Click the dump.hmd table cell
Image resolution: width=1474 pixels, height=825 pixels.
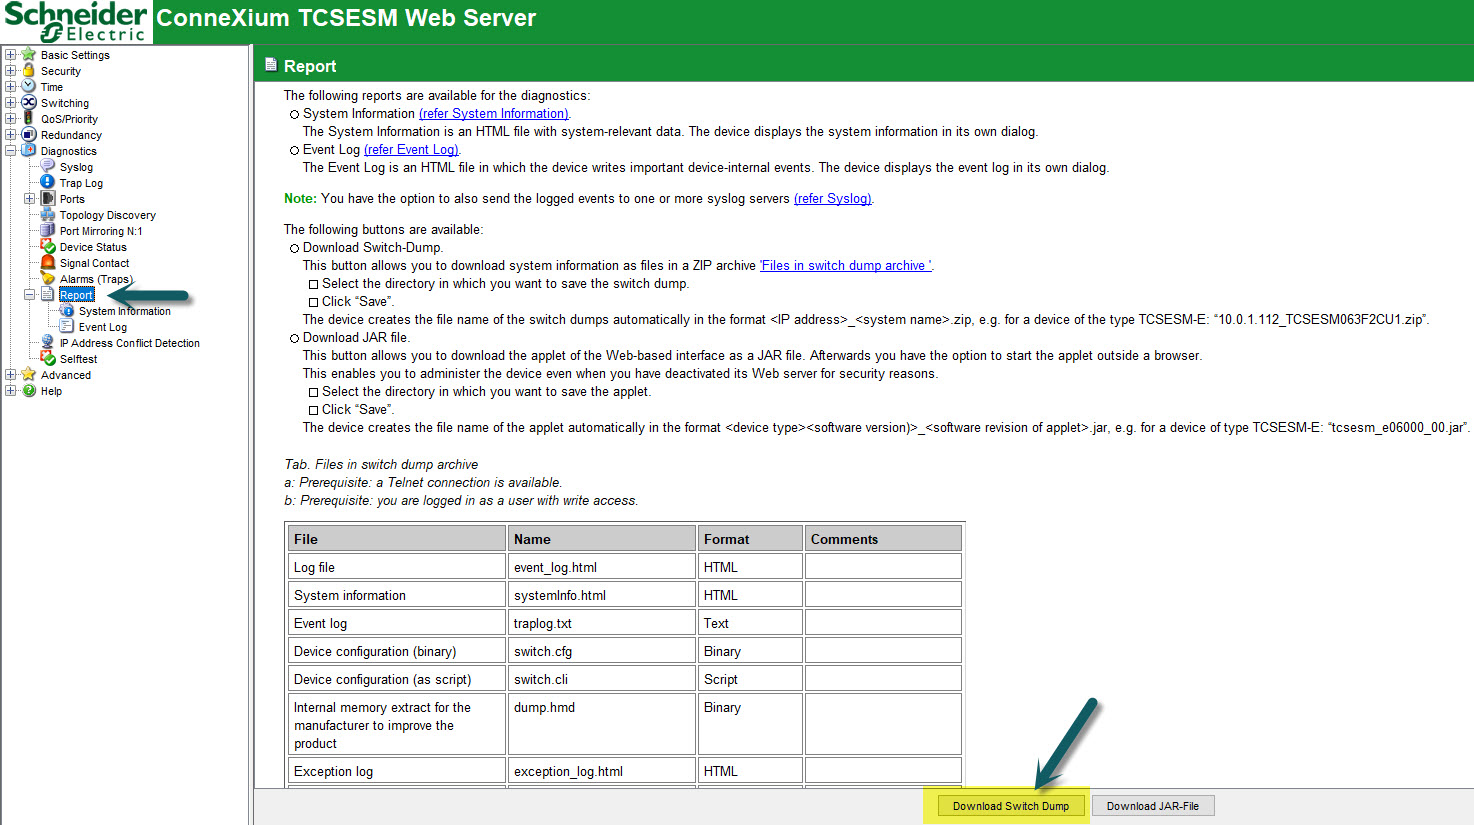pyautogui.click(x=602, y=724)
